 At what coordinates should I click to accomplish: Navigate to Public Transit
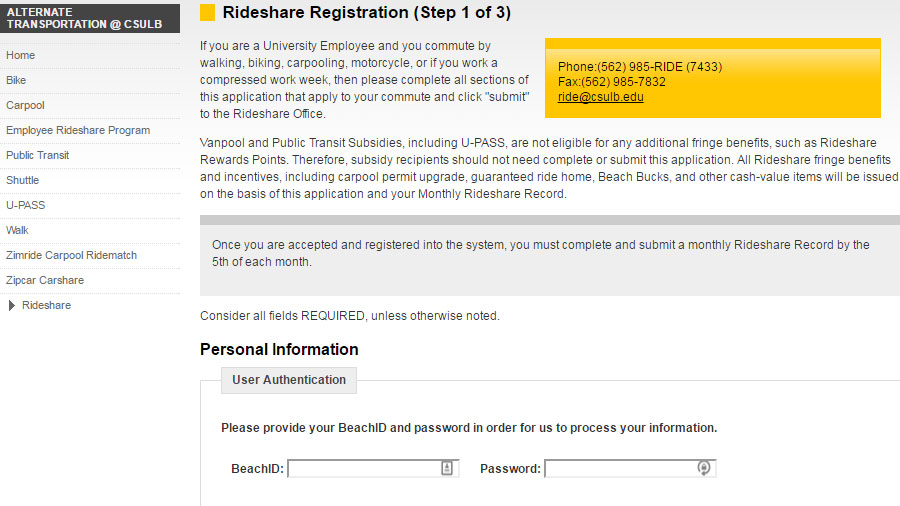click(x=38, y=156)
